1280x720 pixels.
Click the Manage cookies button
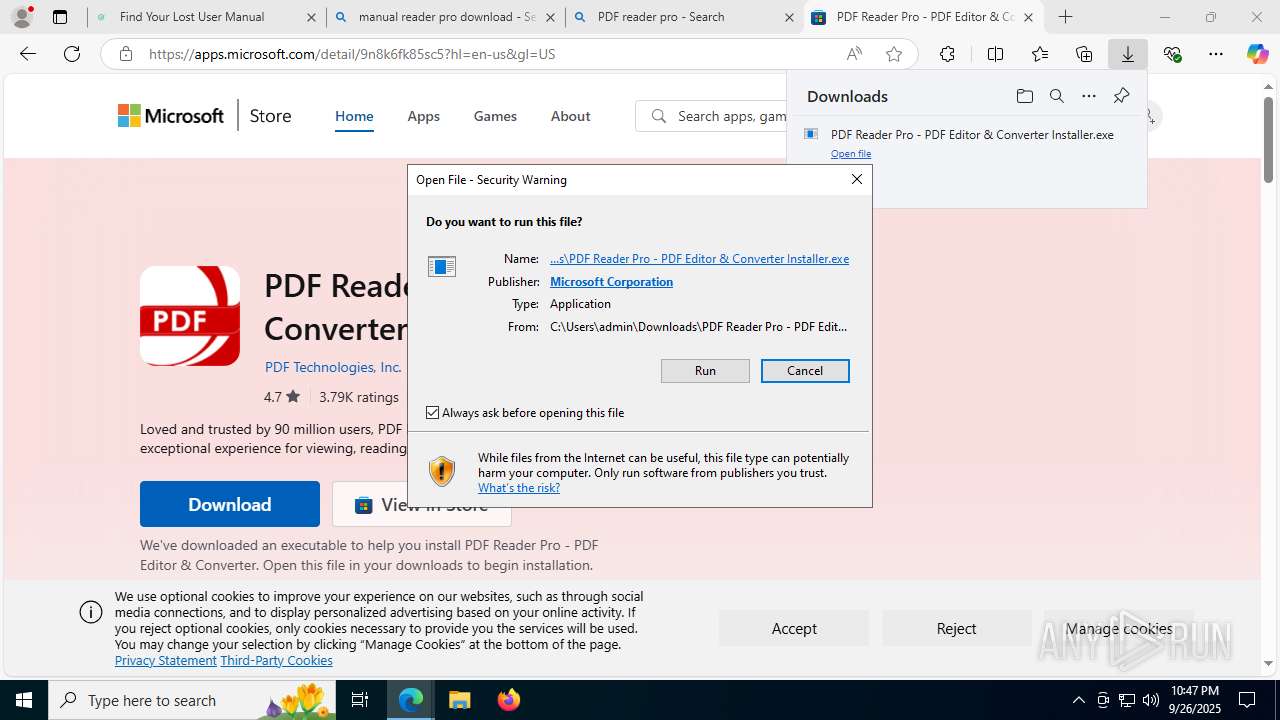coord(1119,628)
